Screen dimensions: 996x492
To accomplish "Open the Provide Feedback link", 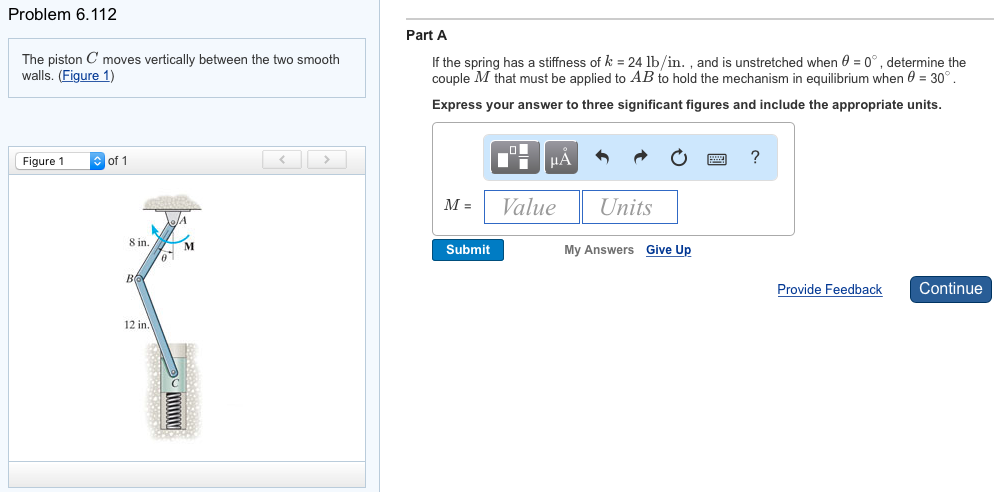I will pyautogui.click(x=829, y=290).
